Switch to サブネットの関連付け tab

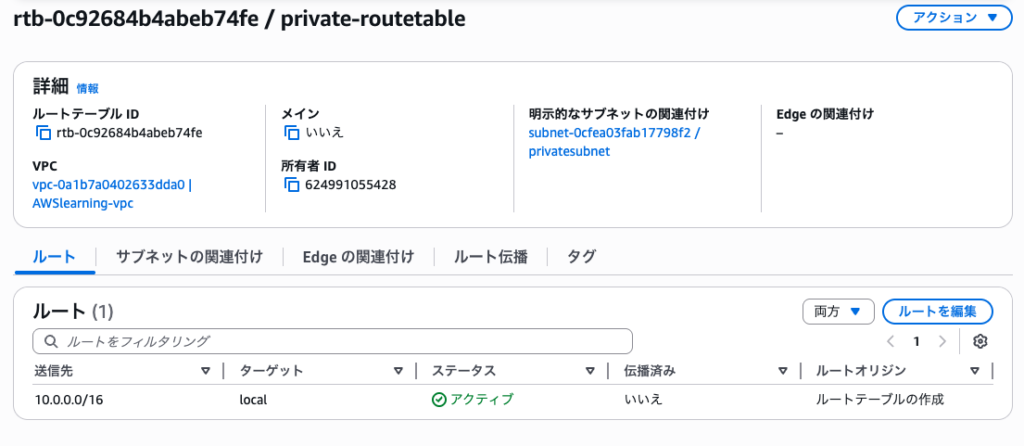coord(189,257)
